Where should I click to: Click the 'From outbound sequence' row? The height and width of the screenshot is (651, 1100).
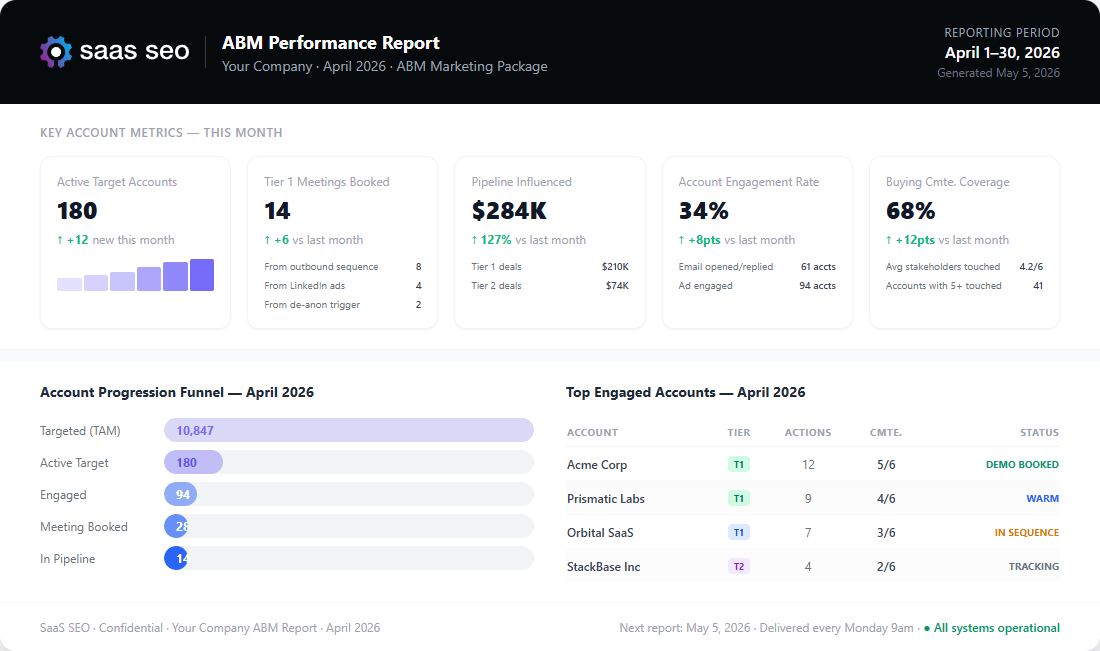[x=342, y=267]
